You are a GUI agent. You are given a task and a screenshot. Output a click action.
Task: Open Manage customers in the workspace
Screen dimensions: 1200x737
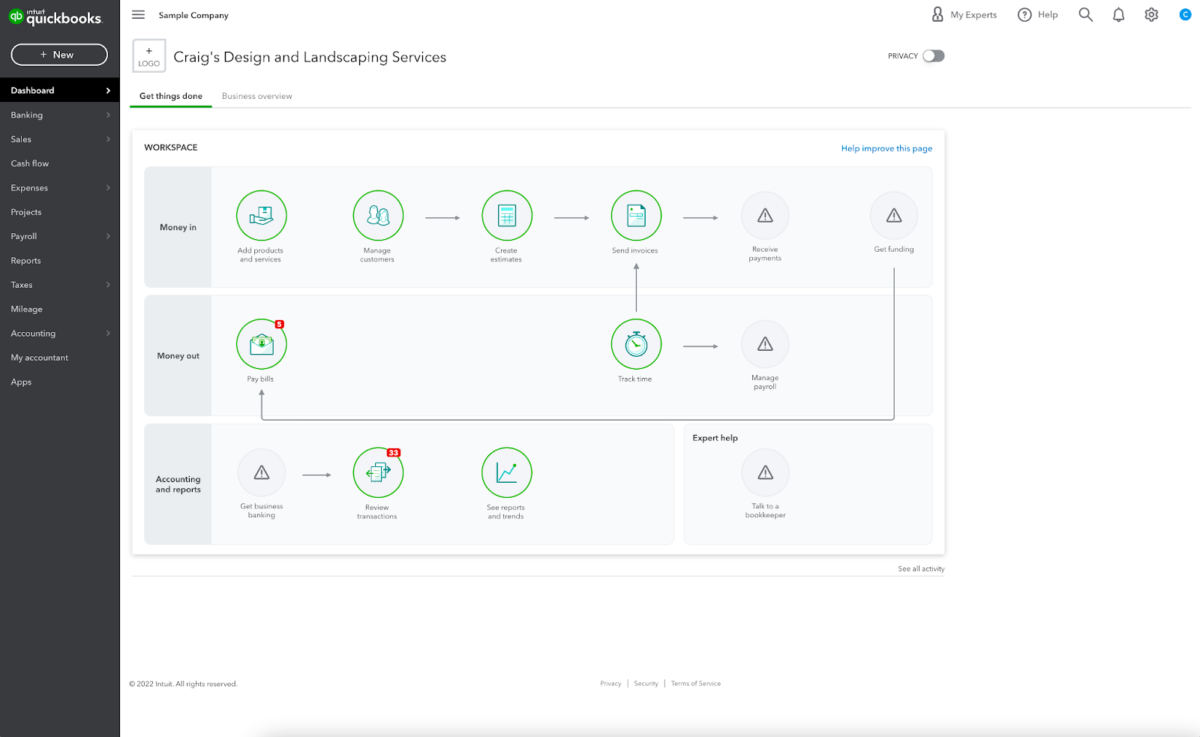click(x=378, y=215)
